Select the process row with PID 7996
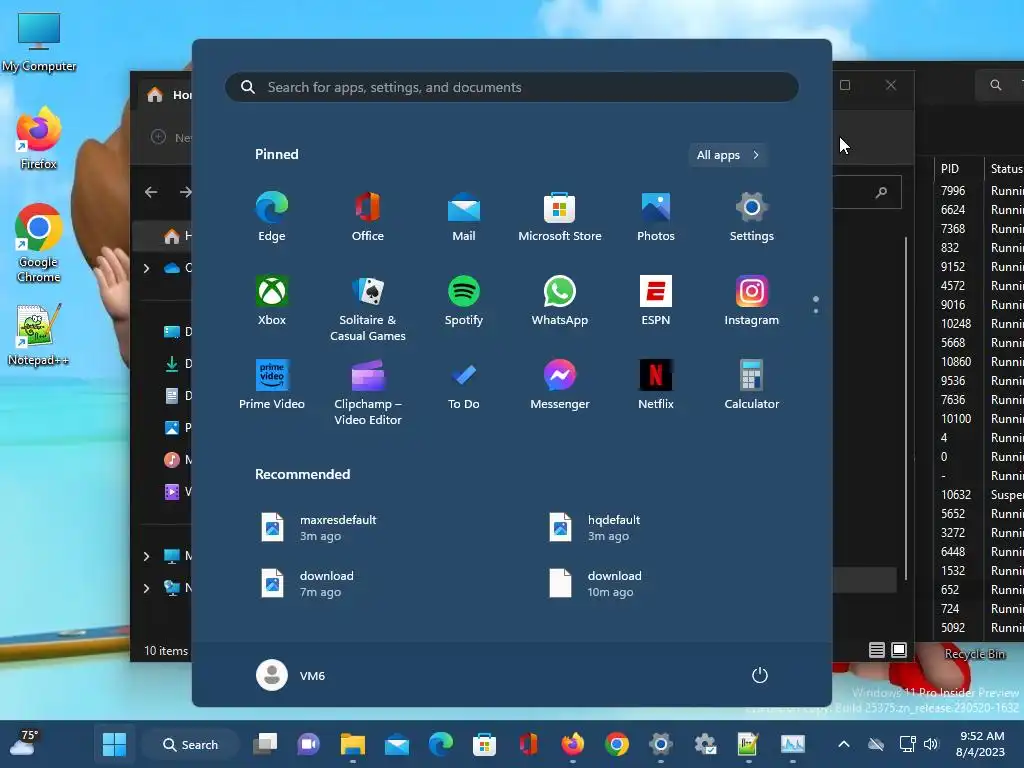Image resolution: width=1024 pixels, height=768 pixels. pyautogui.click(x=980, y=191)
